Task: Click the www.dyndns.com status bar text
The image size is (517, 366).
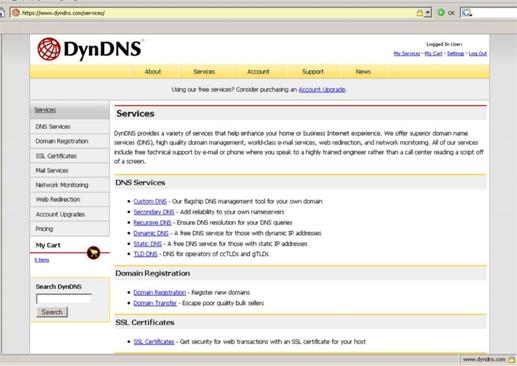Action: coord(484,359)
